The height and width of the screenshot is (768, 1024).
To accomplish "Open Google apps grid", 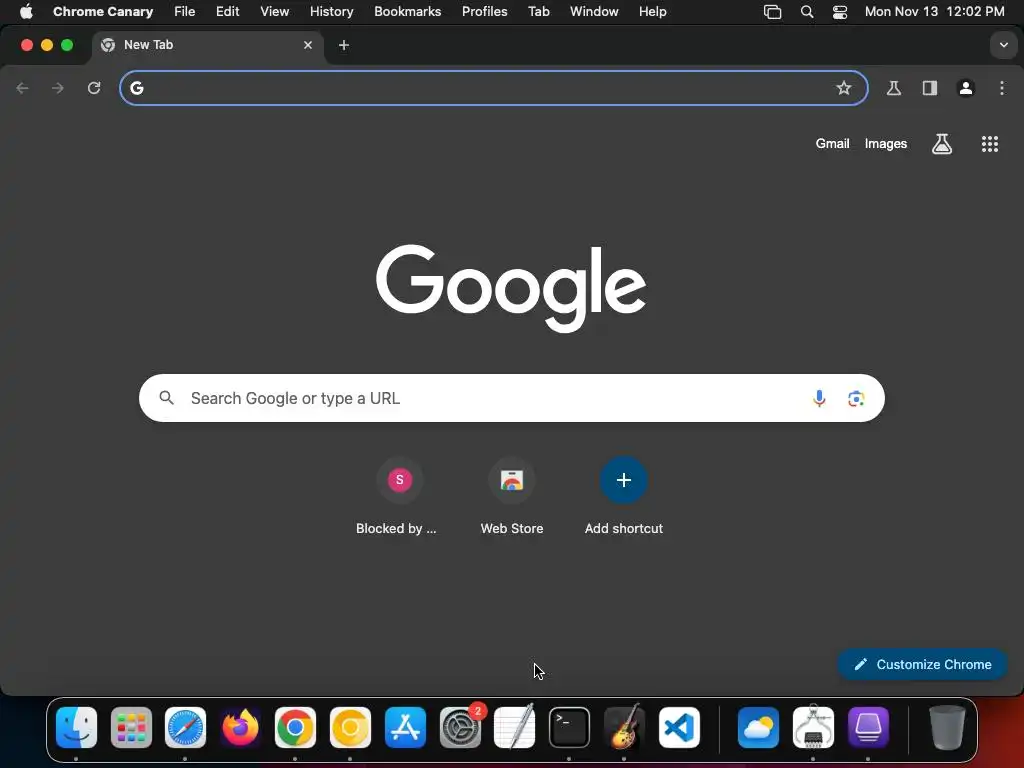I will (990, 144).
